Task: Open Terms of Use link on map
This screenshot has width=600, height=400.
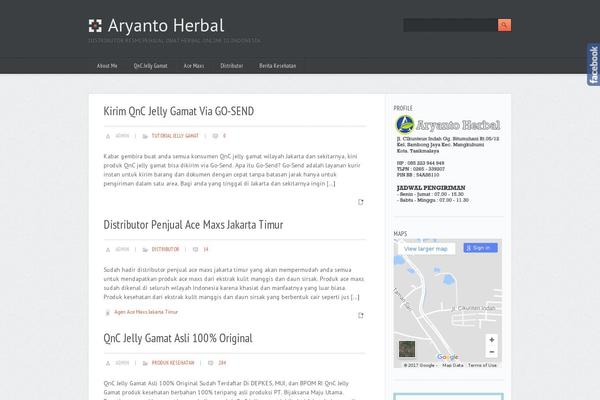Action: tap(482, 365)
